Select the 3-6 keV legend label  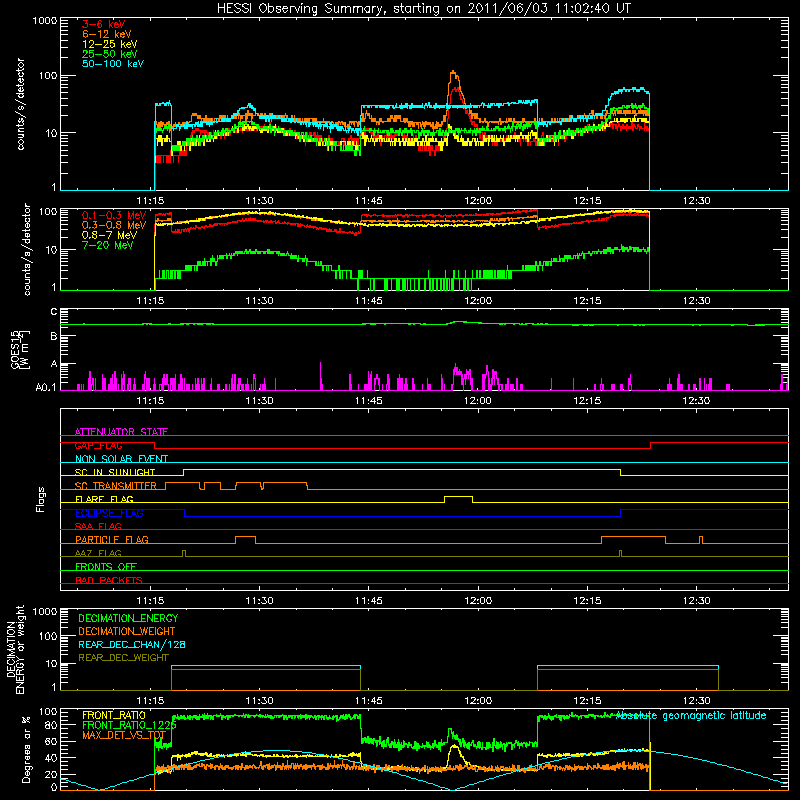(x=104, y=24)
